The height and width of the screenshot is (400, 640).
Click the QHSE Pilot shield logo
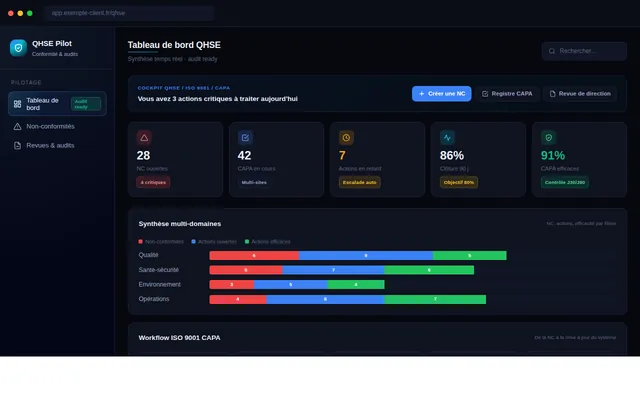tap(18, 48)
